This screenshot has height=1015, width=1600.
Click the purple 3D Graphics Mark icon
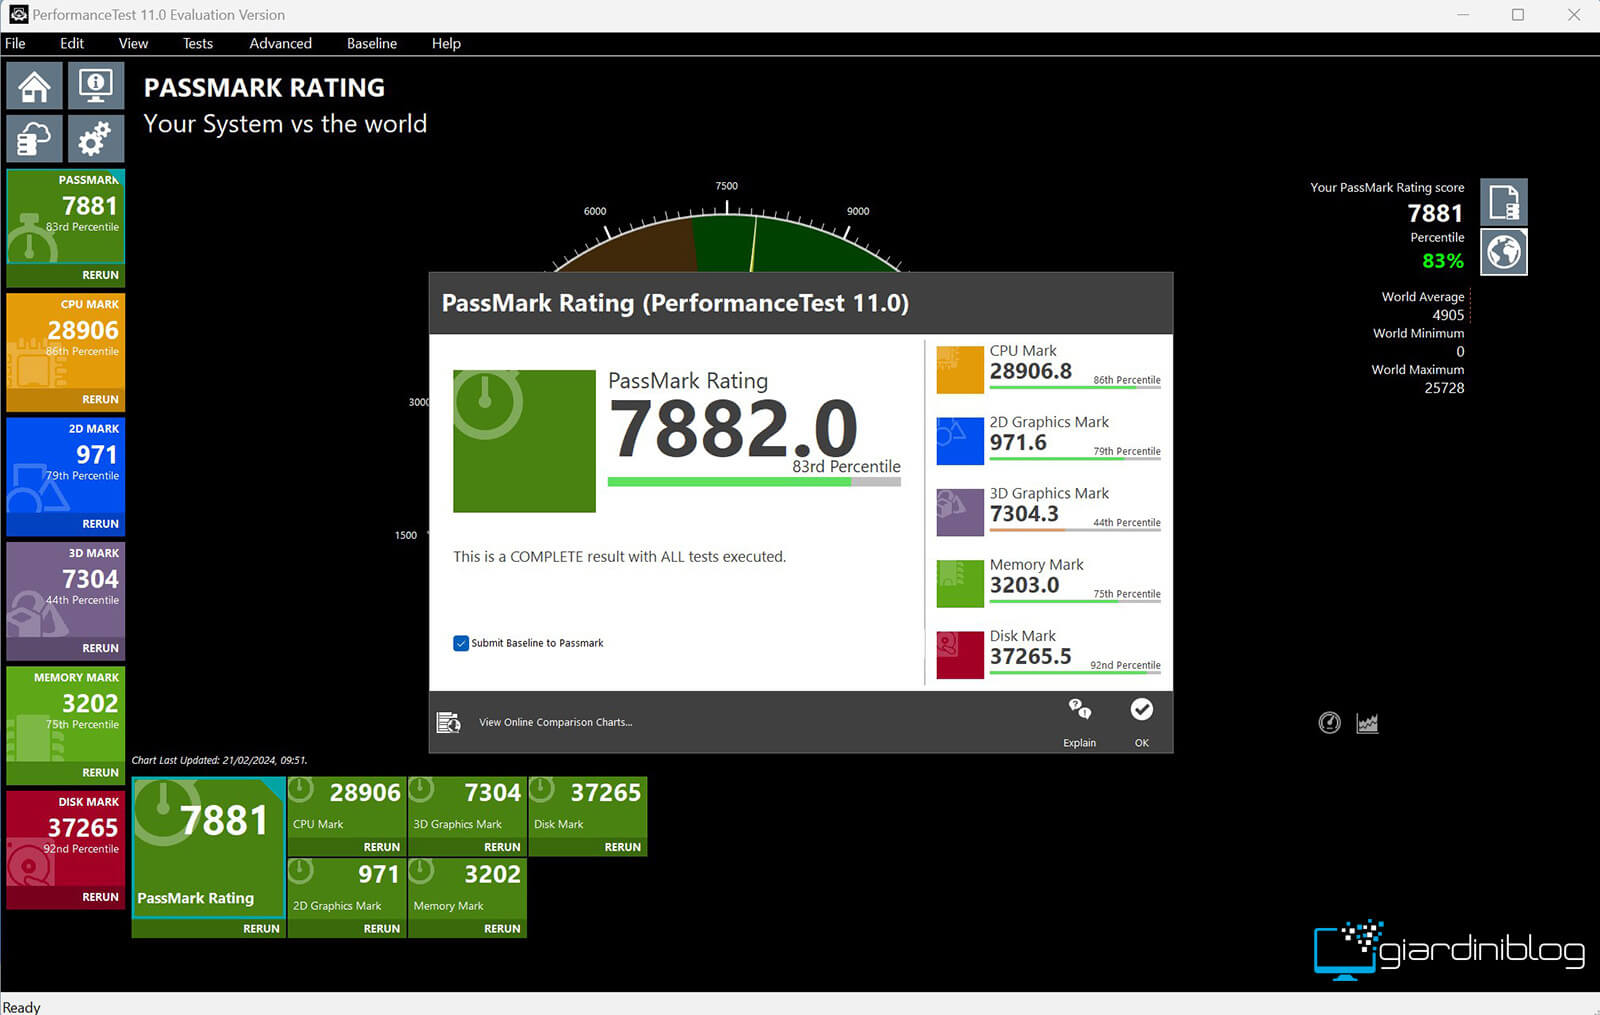tap(960, 512)
